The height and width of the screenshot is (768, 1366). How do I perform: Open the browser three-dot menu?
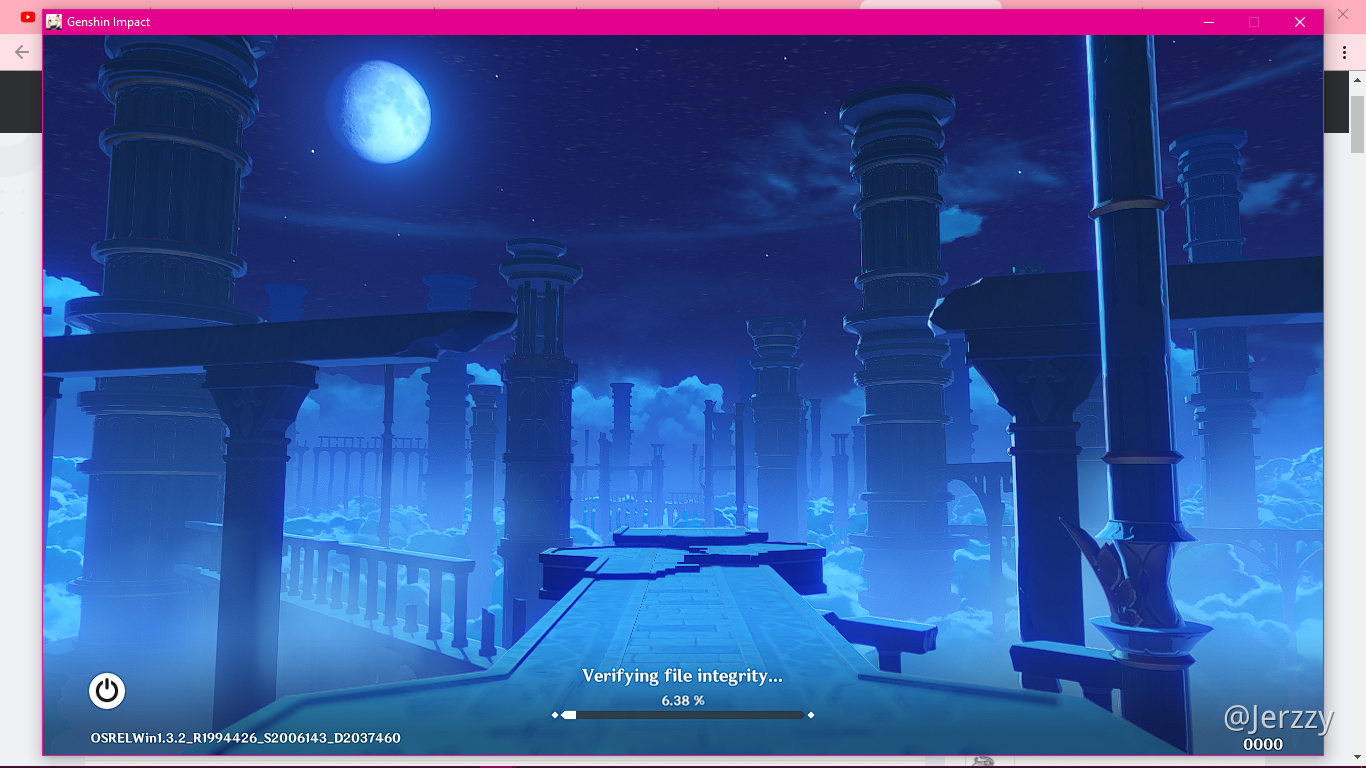click(x=1345, y=52)
